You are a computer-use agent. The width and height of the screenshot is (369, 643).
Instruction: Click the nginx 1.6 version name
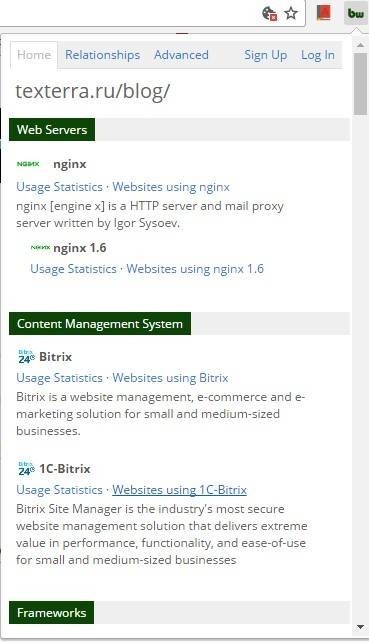80,248
